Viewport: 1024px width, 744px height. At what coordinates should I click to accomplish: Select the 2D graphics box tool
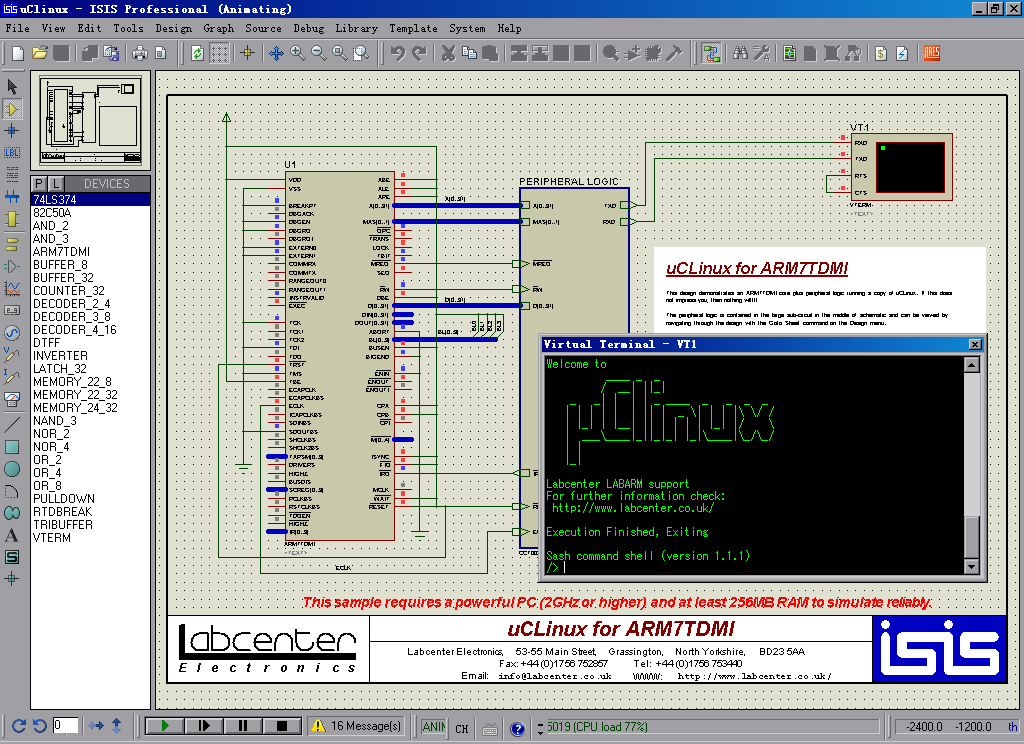(x=12, y=447)
